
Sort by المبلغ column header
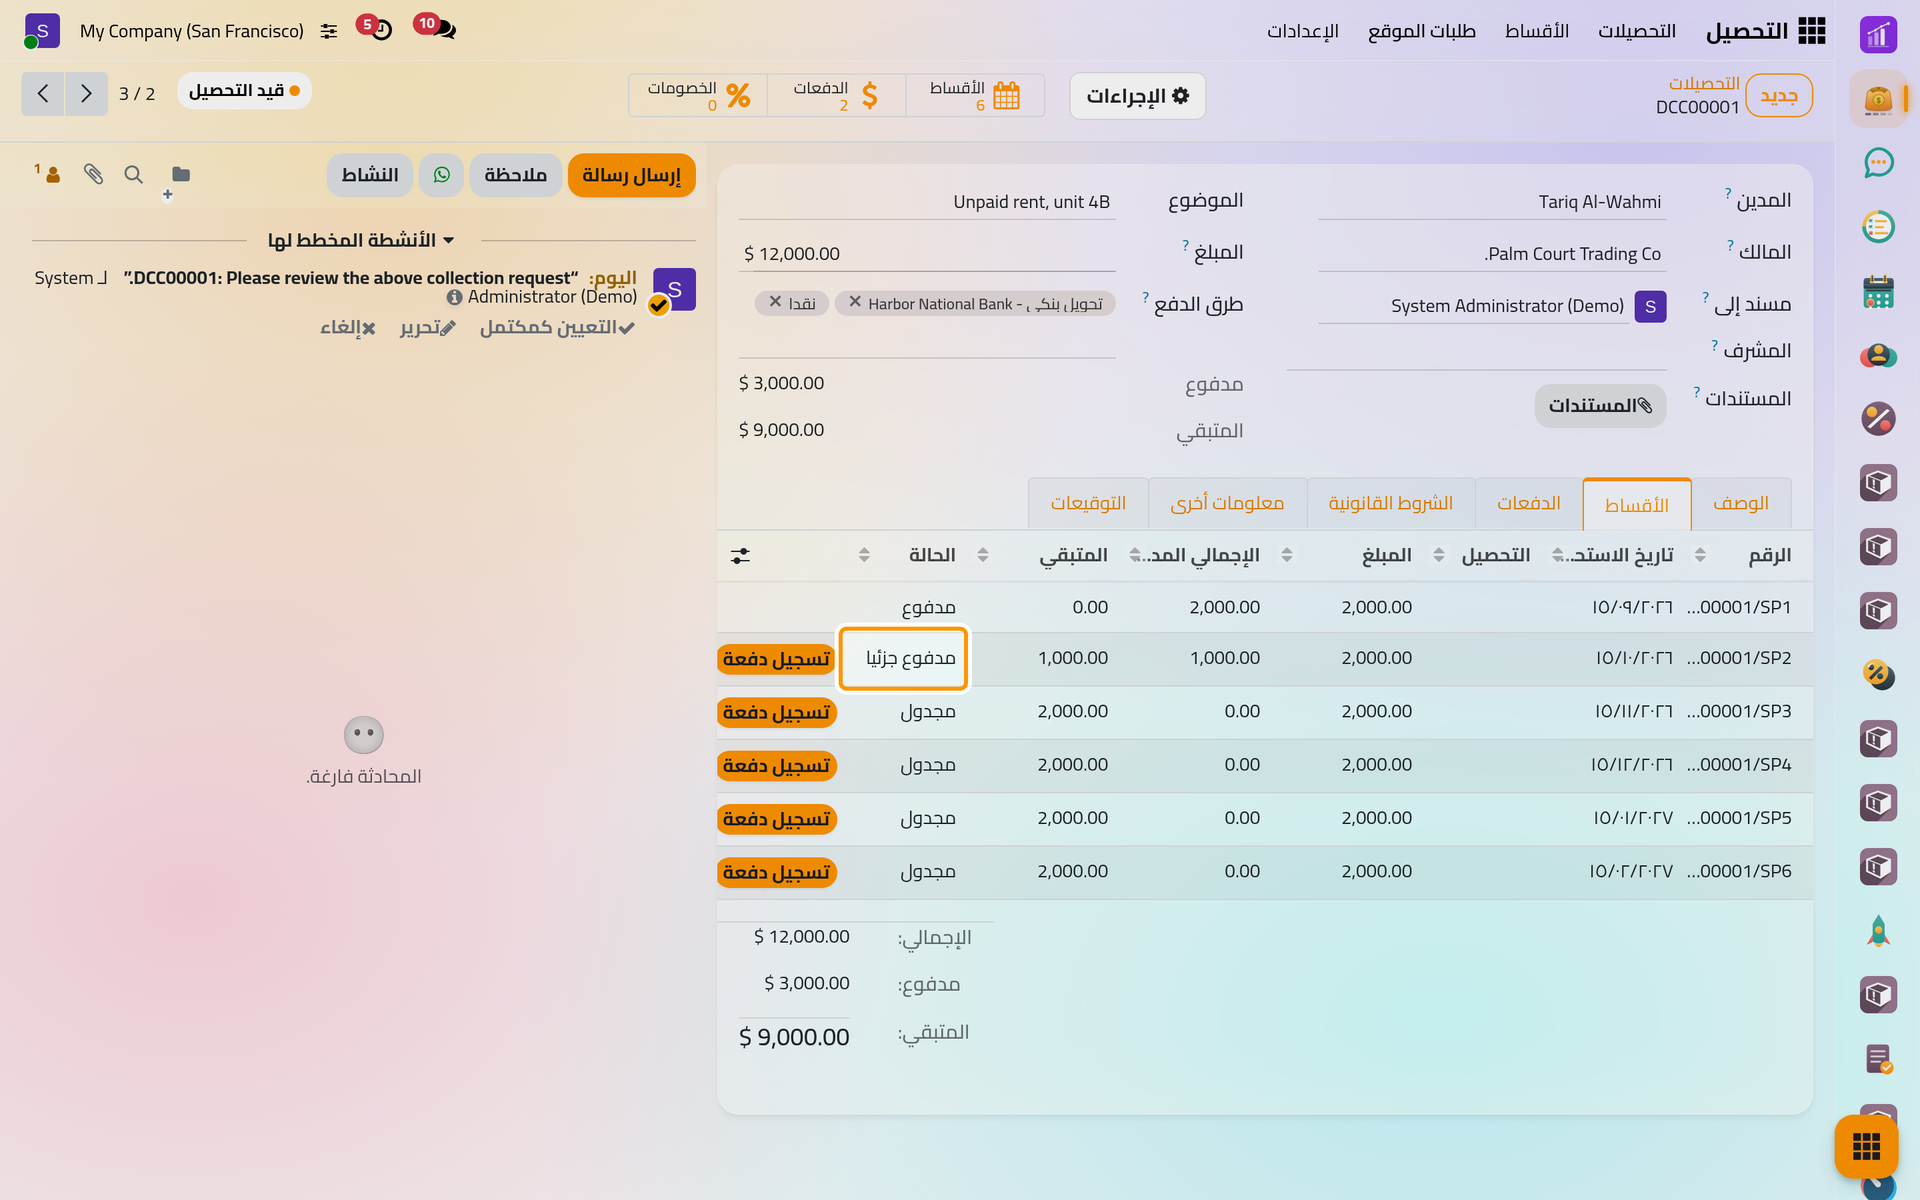tap(1387, 555)
